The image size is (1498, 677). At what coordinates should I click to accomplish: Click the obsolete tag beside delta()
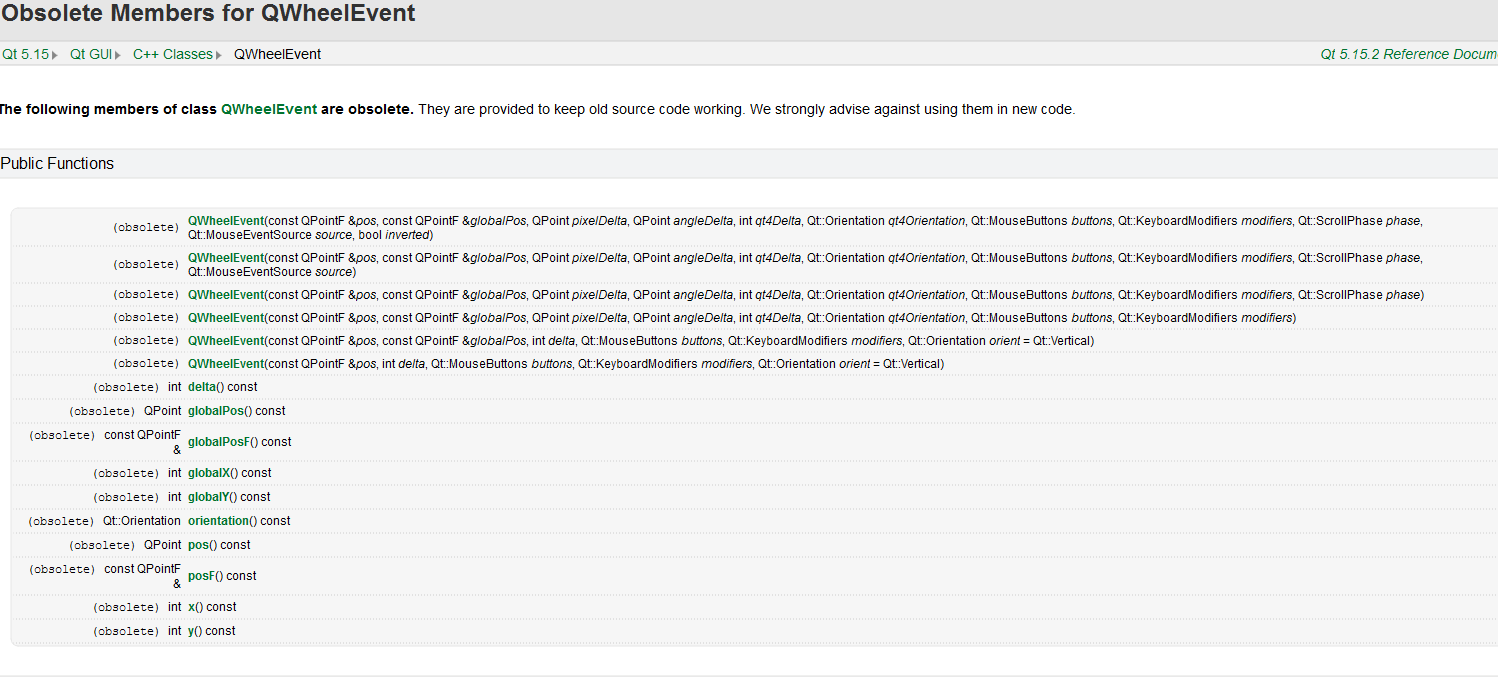[x=126, y=387]
